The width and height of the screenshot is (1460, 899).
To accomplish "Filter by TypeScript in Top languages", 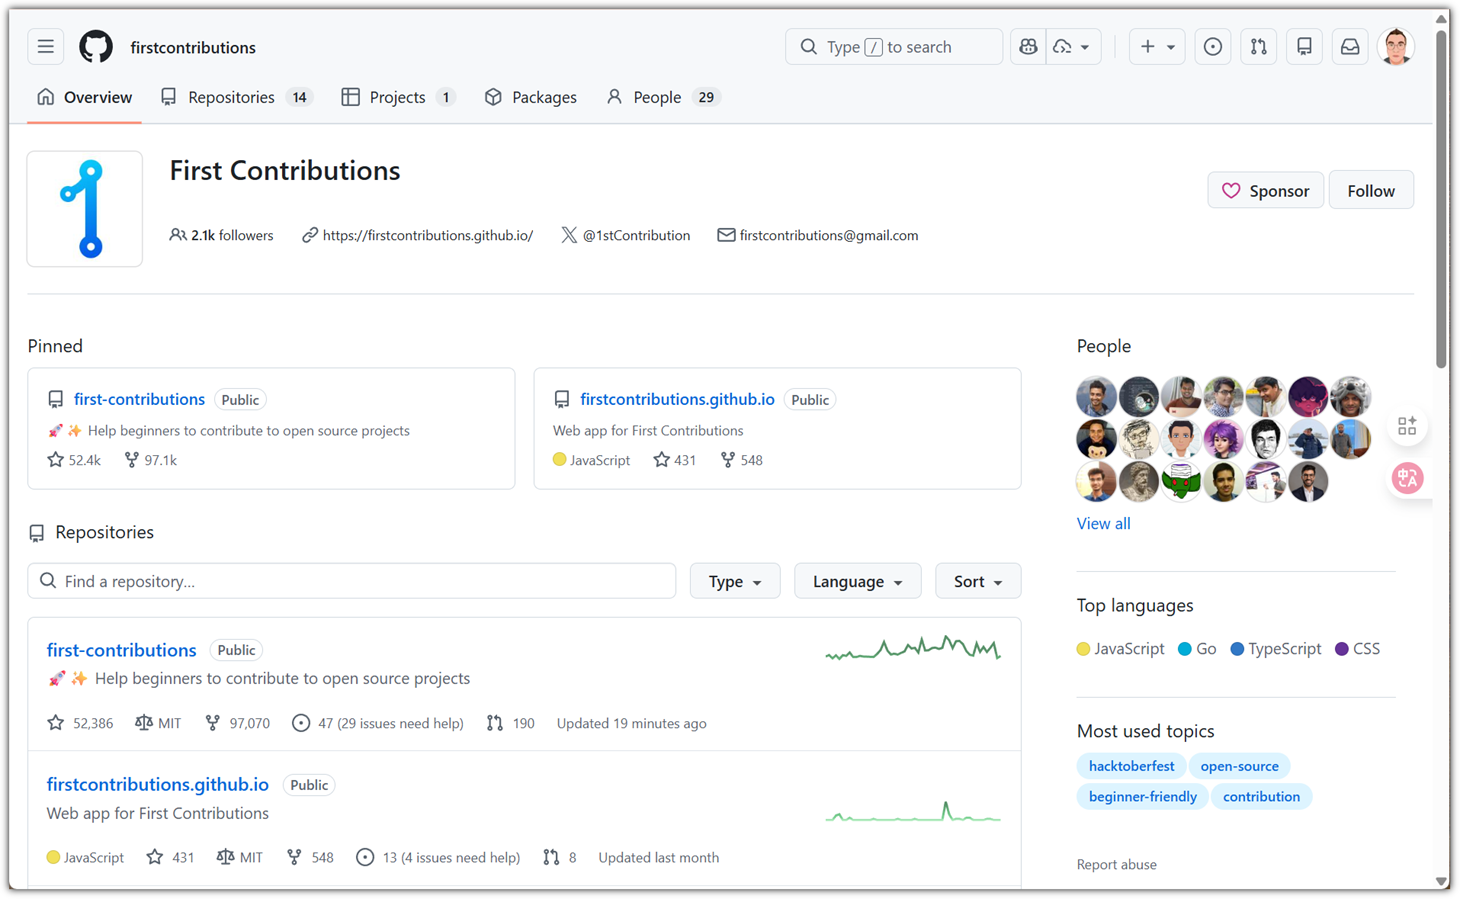I will click(1276, 649).
